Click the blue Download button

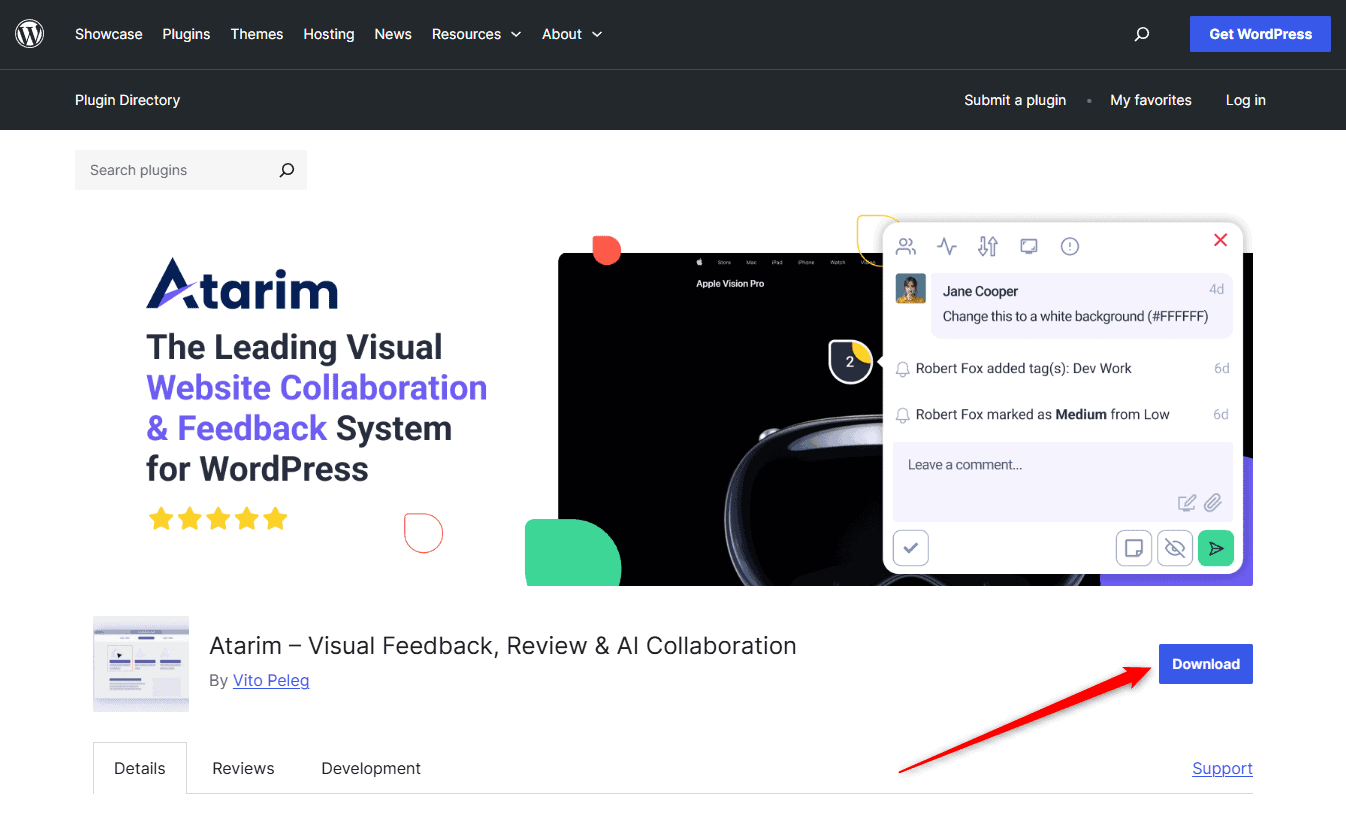tap(1206, 664)
